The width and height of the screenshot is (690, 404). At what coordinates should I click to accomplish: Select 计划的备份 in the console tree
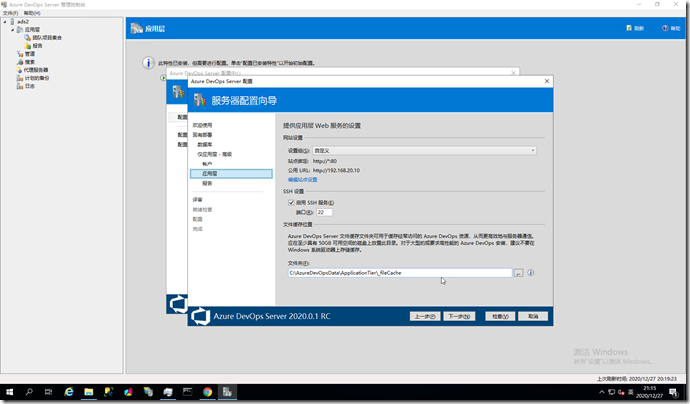[37, 78]
